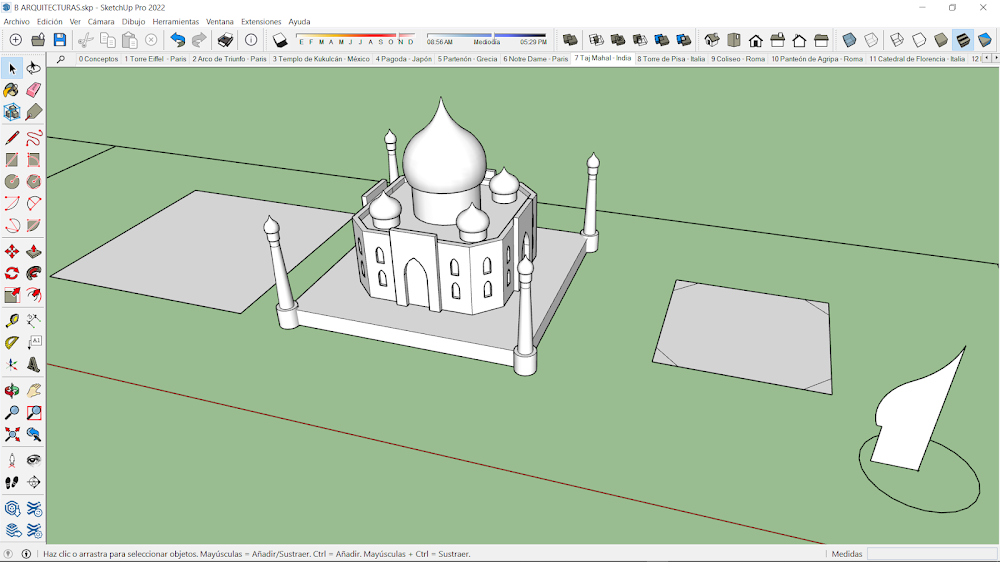Viewport: 1000px width, 562px height.
Task: Activate the Move tool
Action: (12, 251)
